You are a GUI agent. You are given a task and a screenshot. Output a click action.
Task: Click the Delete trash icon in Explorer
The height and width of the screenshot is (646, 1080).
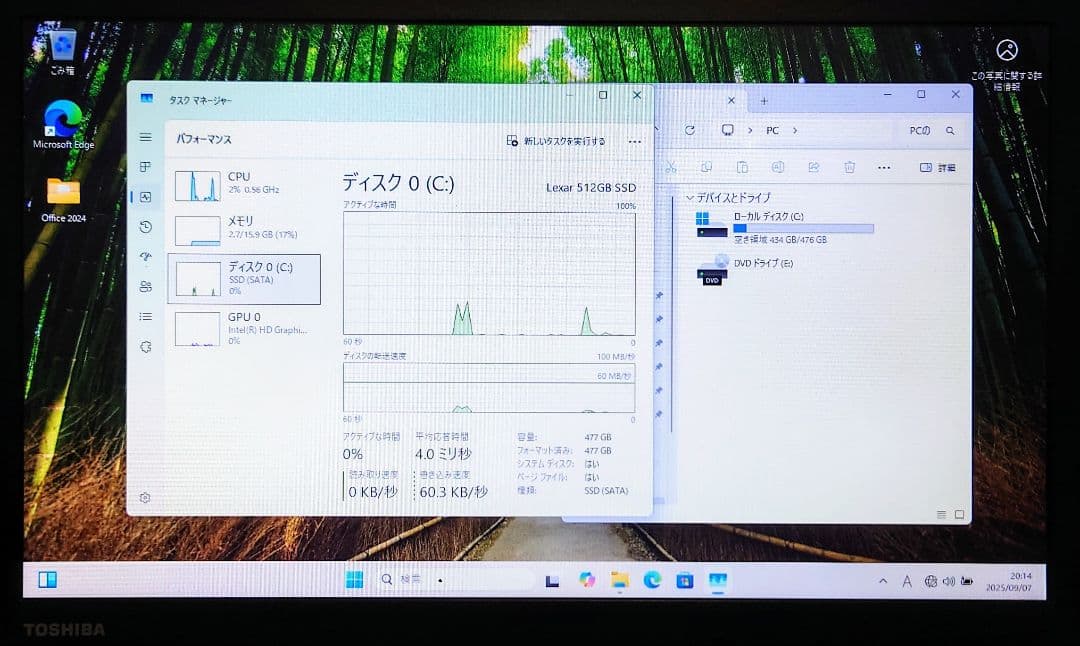click(x=850, y=167)
